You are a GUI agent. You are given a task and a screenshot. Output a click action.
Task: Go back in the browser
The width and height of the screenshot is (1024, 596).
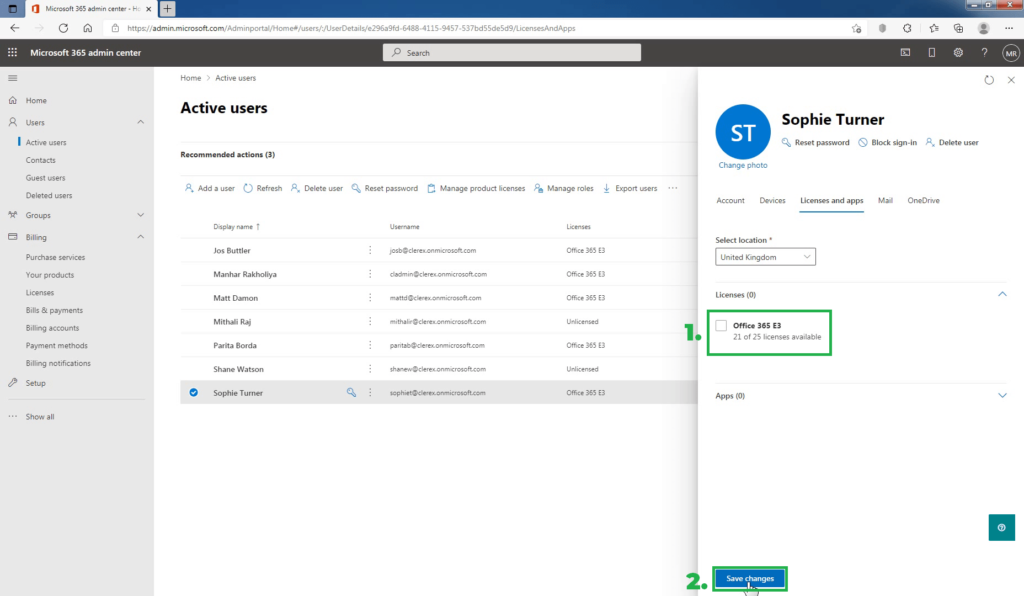[x=15, y=28]
